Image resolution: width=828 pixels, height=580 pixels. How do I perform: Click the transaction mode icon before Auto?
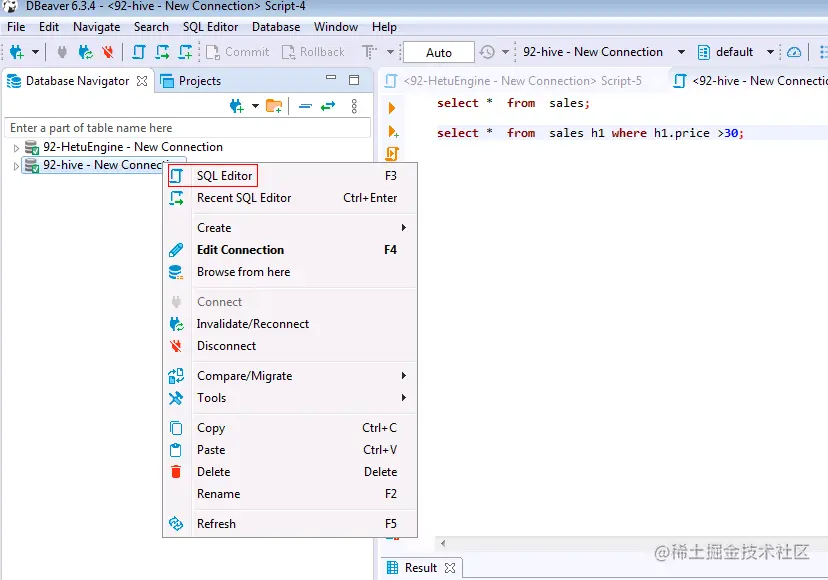(369, 52)
